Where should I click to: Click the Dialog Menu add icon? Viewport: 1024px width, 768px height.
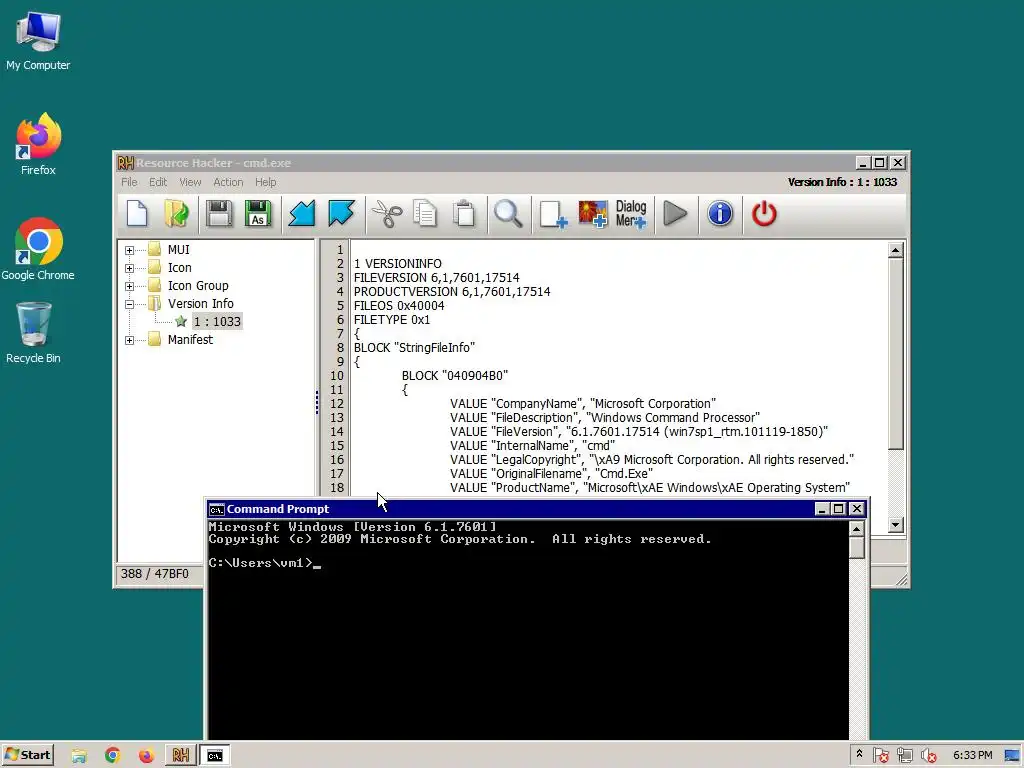[x=631, y=214]
